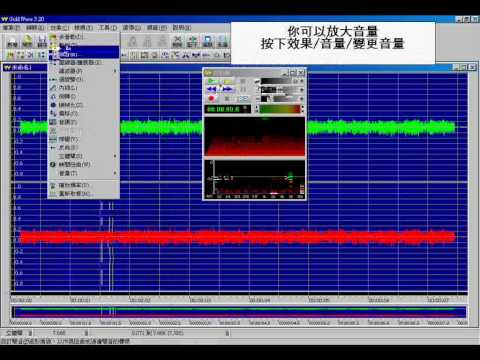The height and width of the screenshot is (360, 480).
Task: Open control properties icon beside record row
Action: point(243,99)
